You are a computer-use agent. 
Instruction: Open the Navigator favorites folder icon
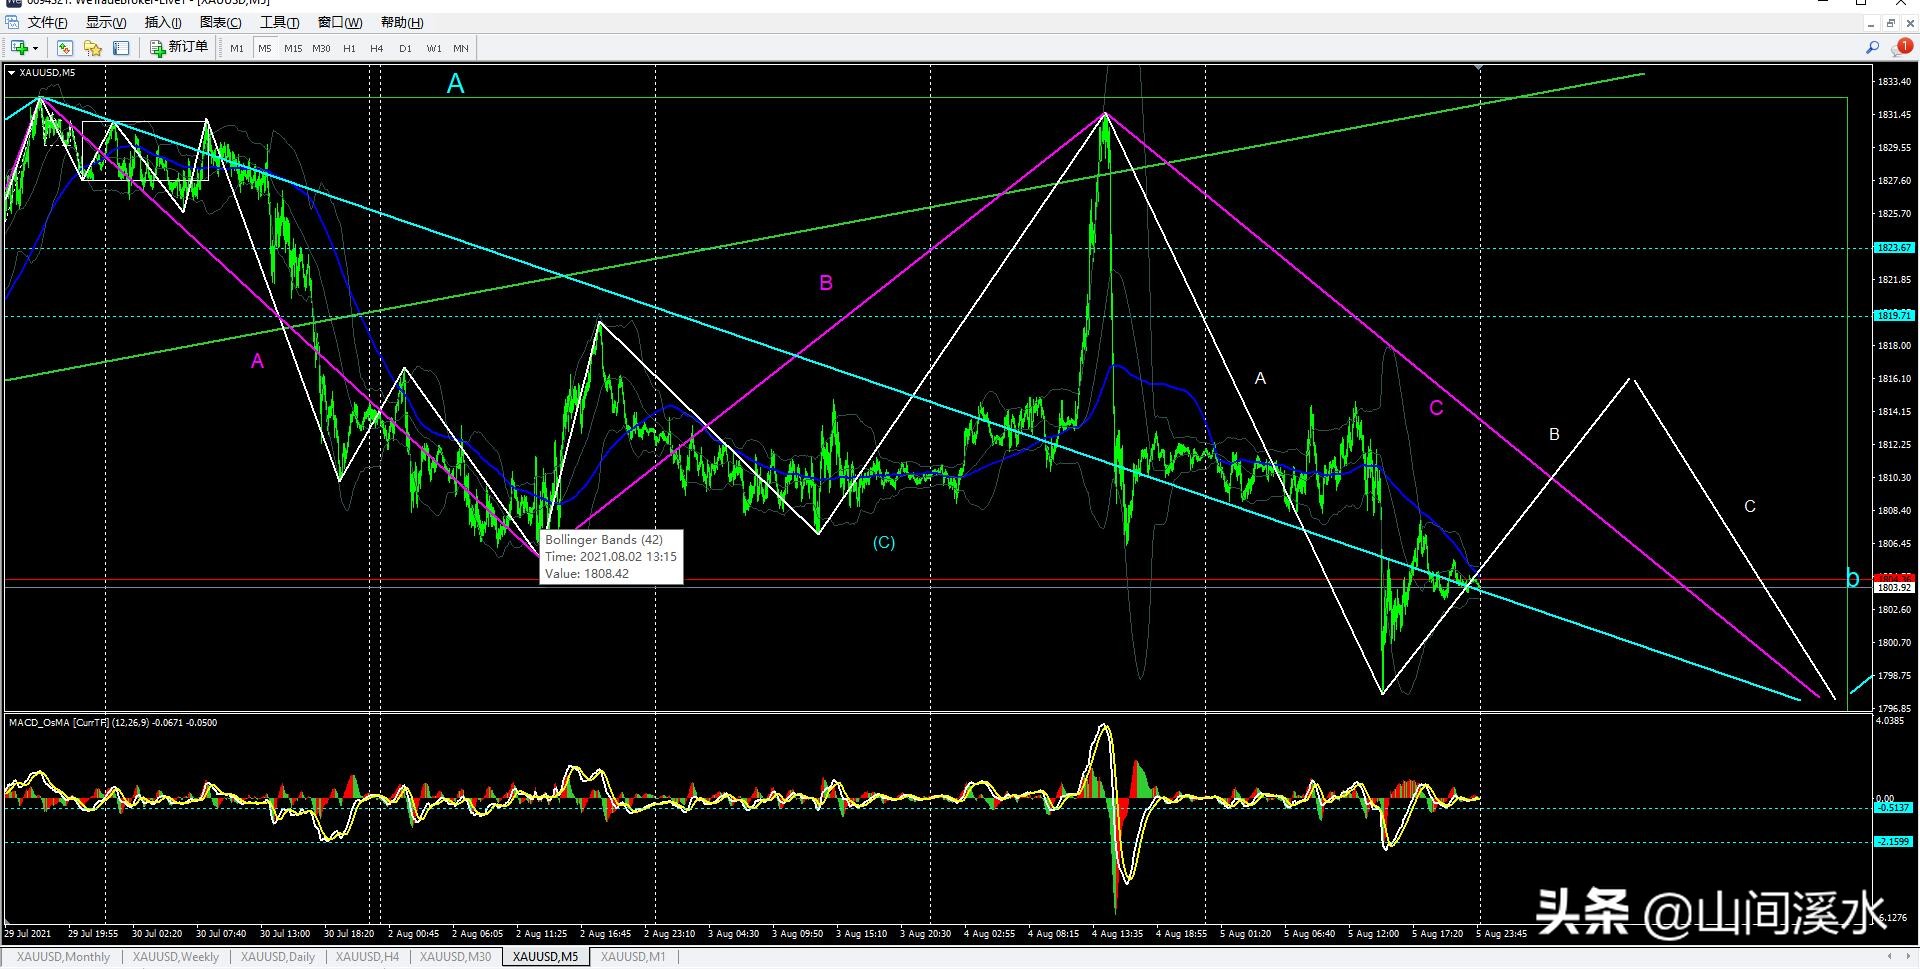(93, 48)
